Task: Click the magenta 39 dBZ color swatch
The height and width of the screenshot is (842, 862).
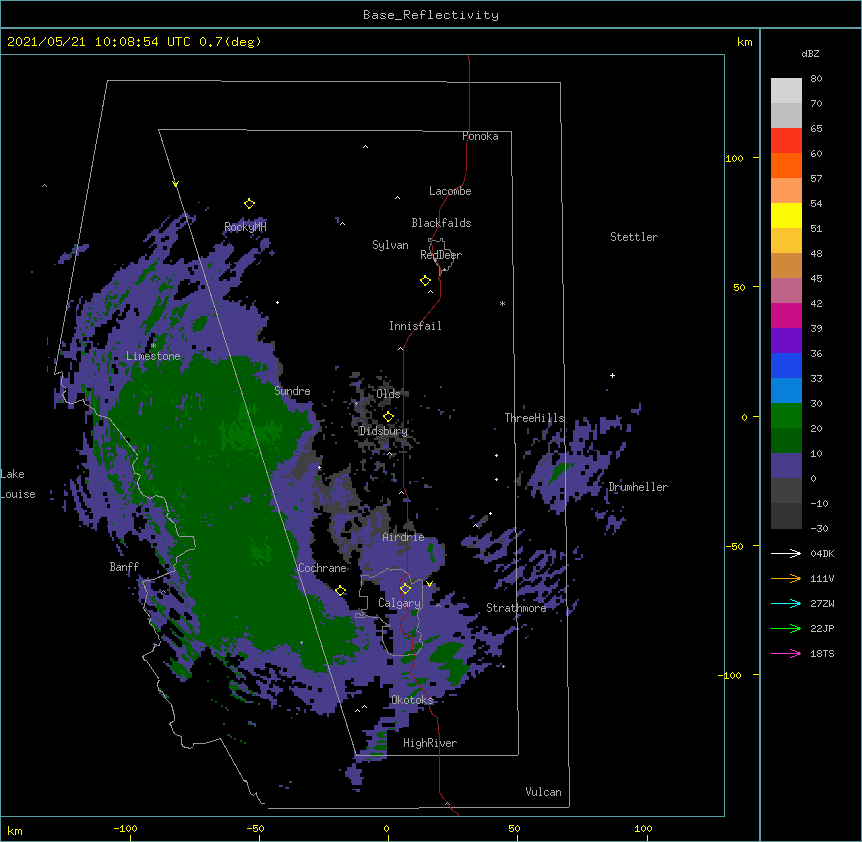Action: [786, 315]
